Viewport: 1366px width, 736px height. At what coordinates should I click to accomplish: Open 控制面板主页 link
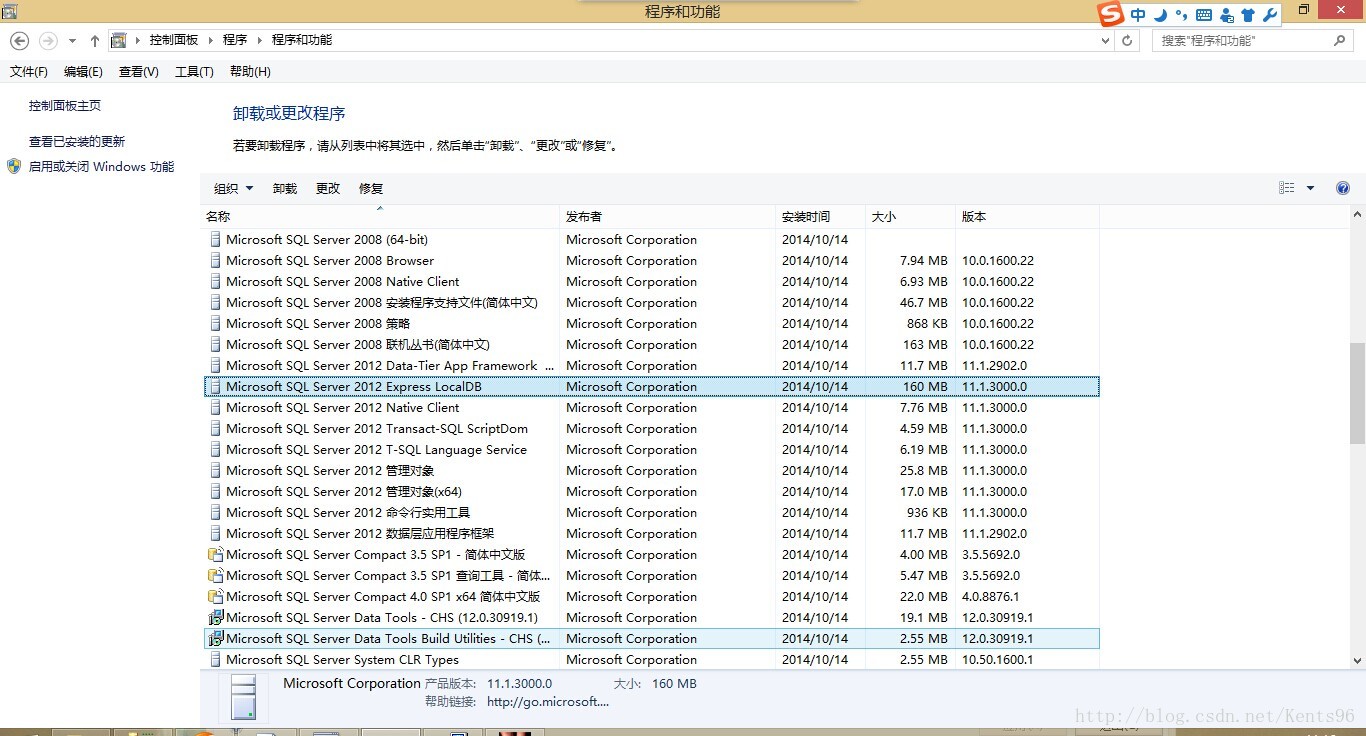click(65, 106)
